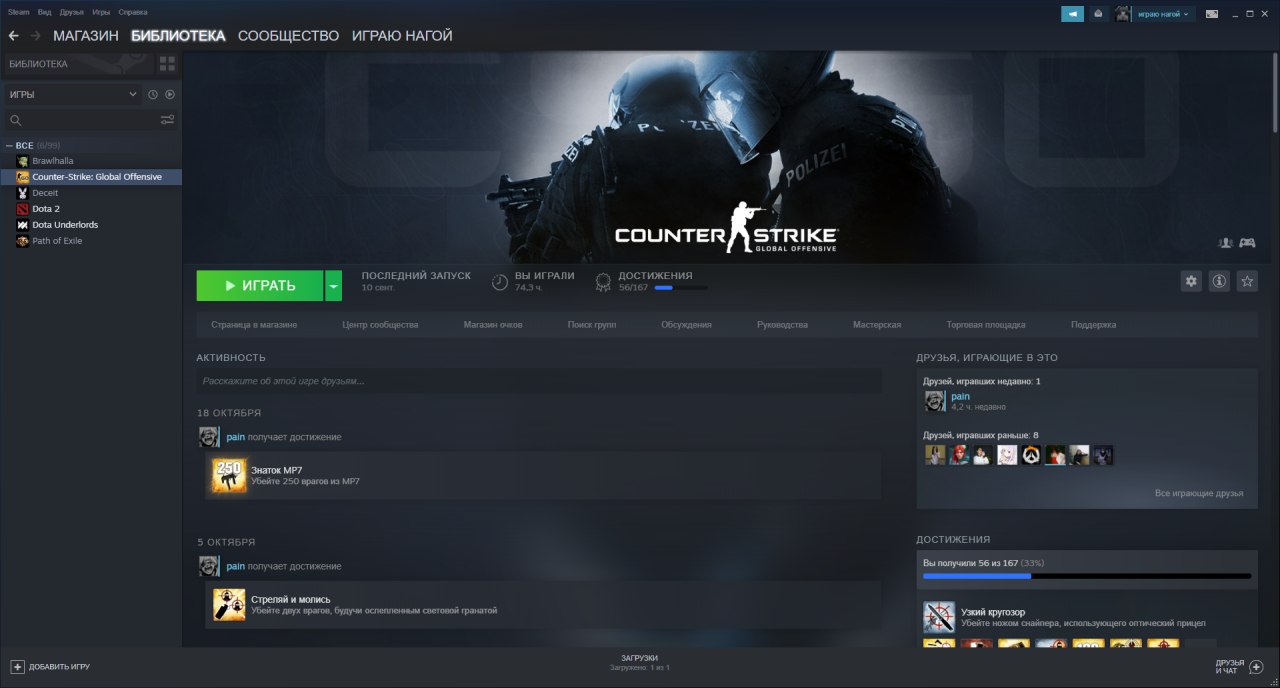
Task: Open the Игры menu
Action: 101,12
